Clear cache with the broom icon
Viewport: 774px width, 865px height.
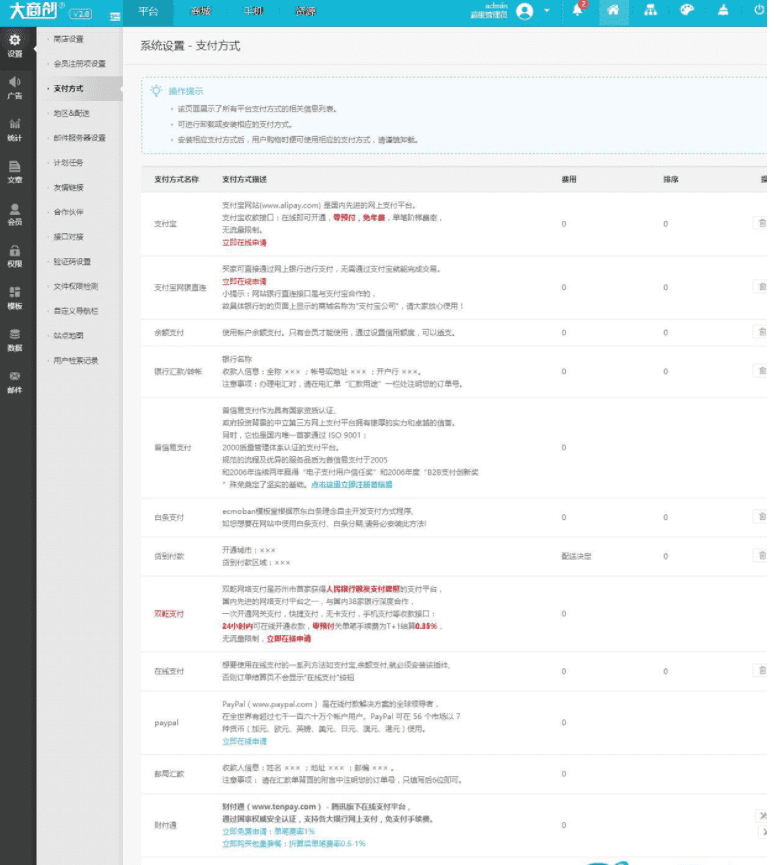coord(723,10)
